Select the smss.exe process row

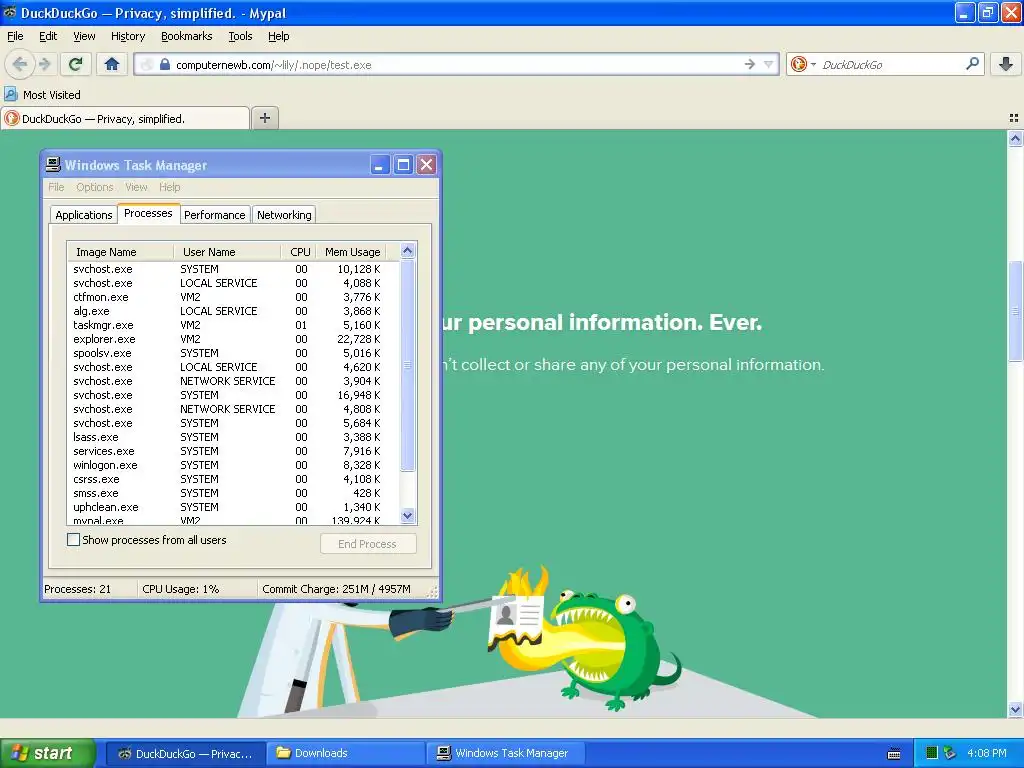[x=233, y=493]
